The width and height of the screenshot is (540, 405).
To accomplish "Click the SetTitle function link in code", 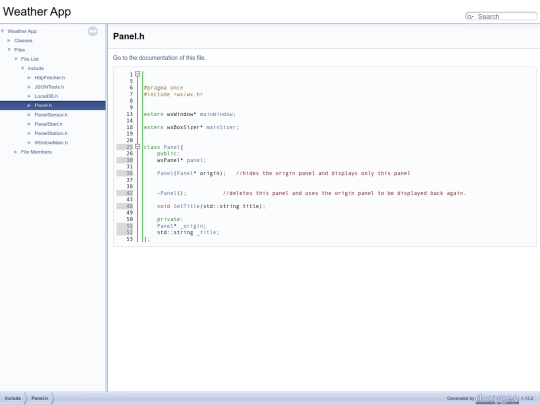I will click(x=186, y=206).
